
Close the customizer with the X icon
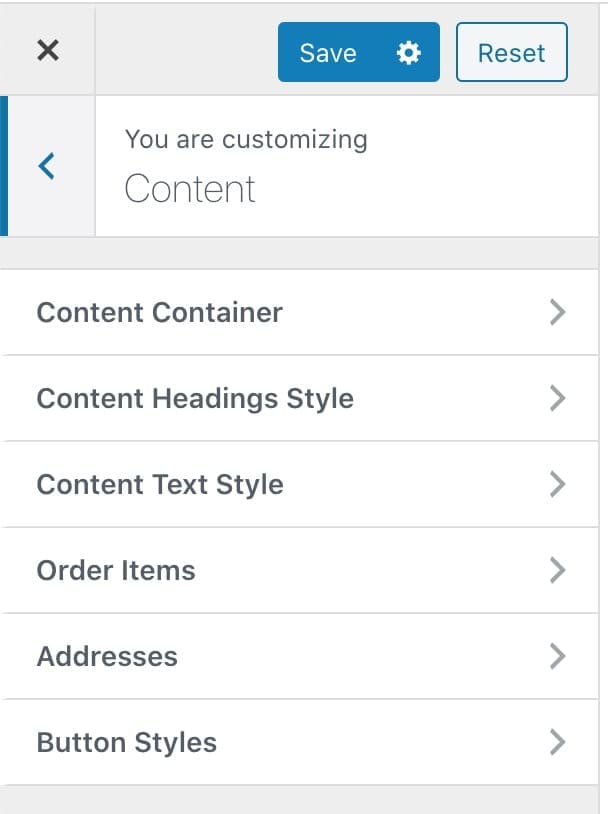(x=48, y=50)
